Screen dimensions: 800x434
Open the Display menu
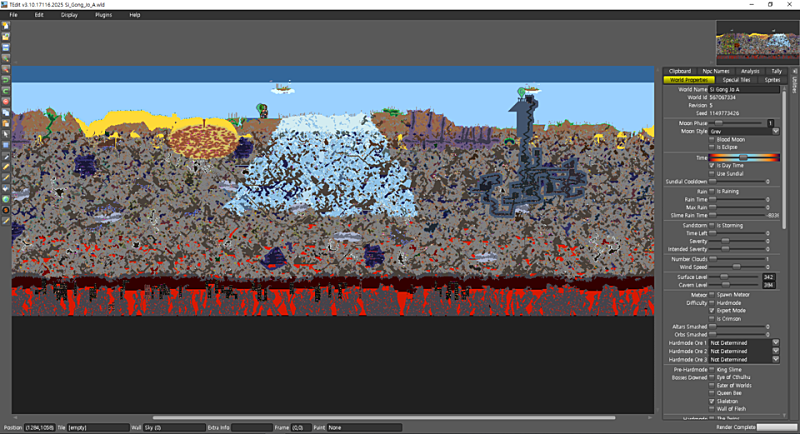(x=69, y=15)
